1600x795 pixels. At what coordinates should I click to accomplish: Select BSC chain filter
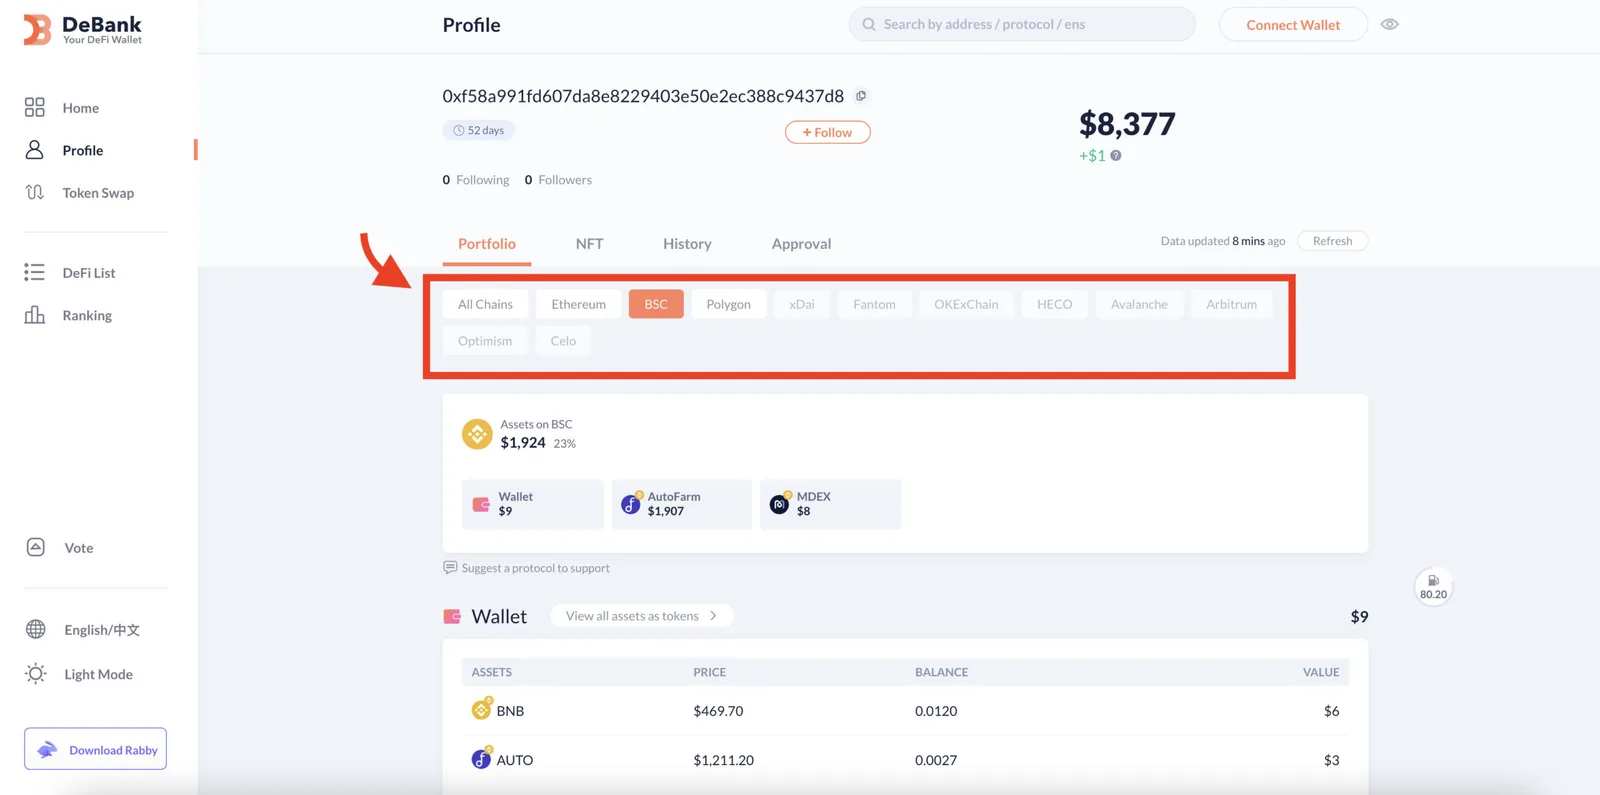pyautogui.click(x=656, y=304)
